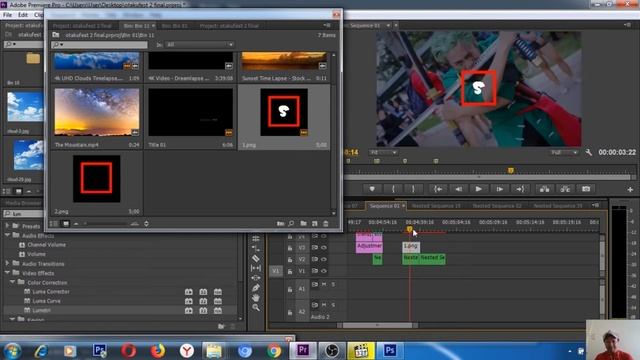Select the Luma Curve effect

pos(46,301)
